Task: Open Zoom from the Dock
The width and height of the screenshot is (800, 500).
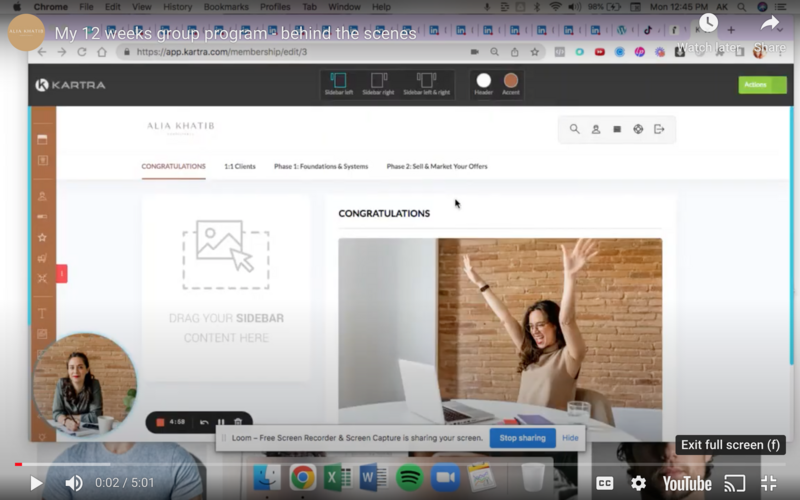Action: [445, 478]
